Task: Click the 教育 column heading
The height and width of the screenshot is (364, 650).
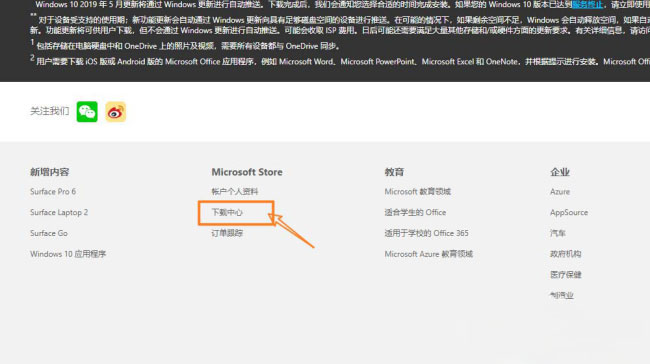Action: 394,172
